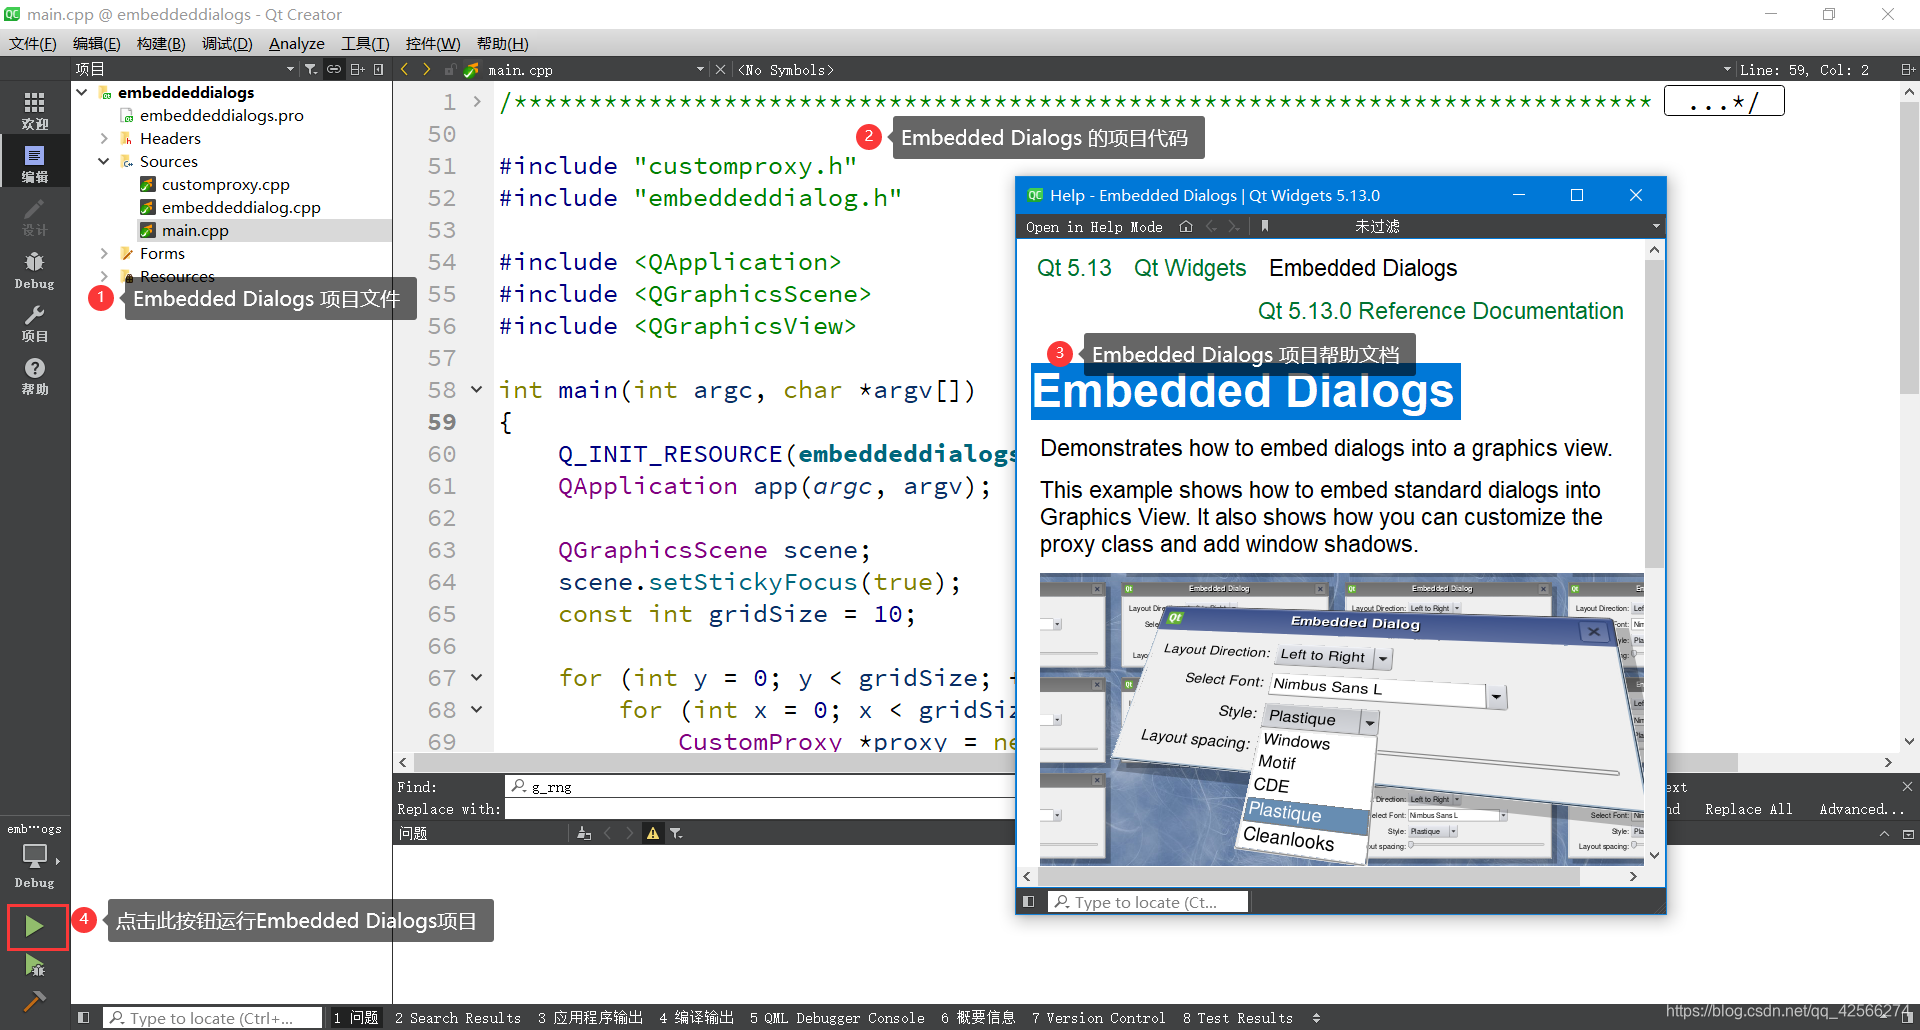
Task: Open the 工具(T) menu
Action: [365, 43]
